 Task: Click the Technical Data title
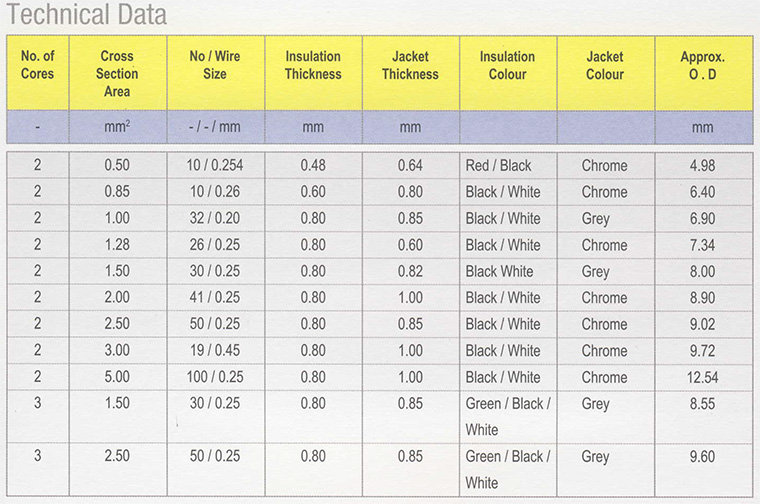click(87, 15)
